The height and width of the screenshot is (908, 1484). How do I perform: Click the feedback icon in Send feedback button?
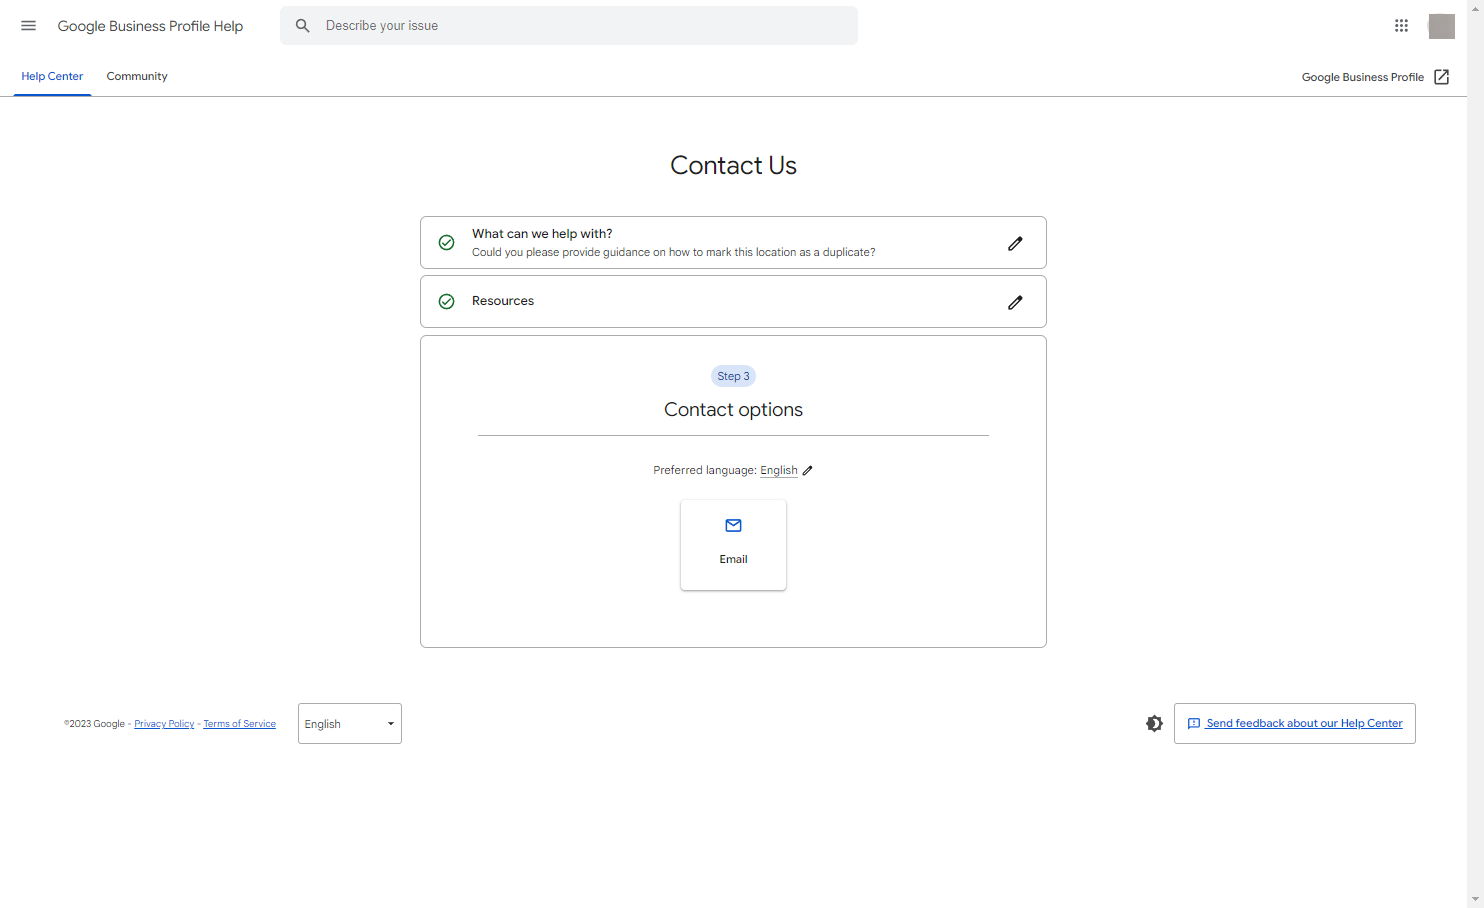[x=1193, y=724]
